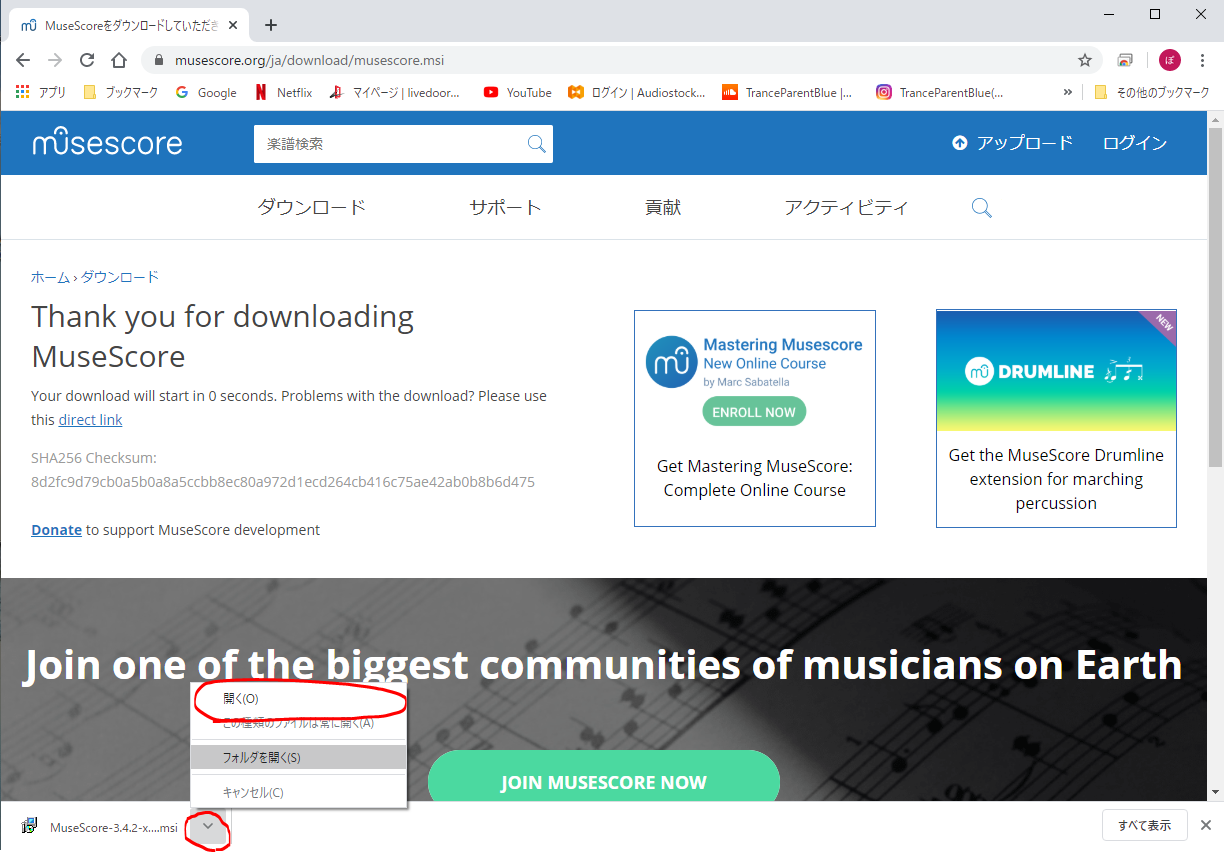Click the MuseScore-3.4.2 msi download item
Viewport: 1224px width, 852px height.
(x=101, y=827)
